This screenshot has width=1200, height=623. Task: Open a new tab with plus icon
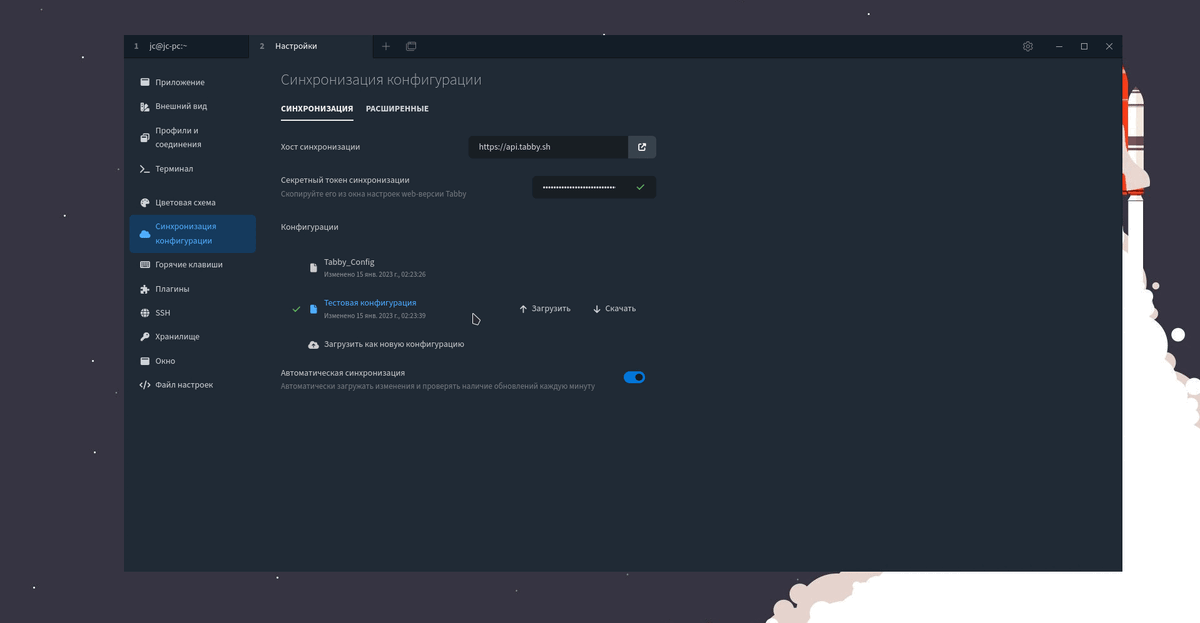386,46
